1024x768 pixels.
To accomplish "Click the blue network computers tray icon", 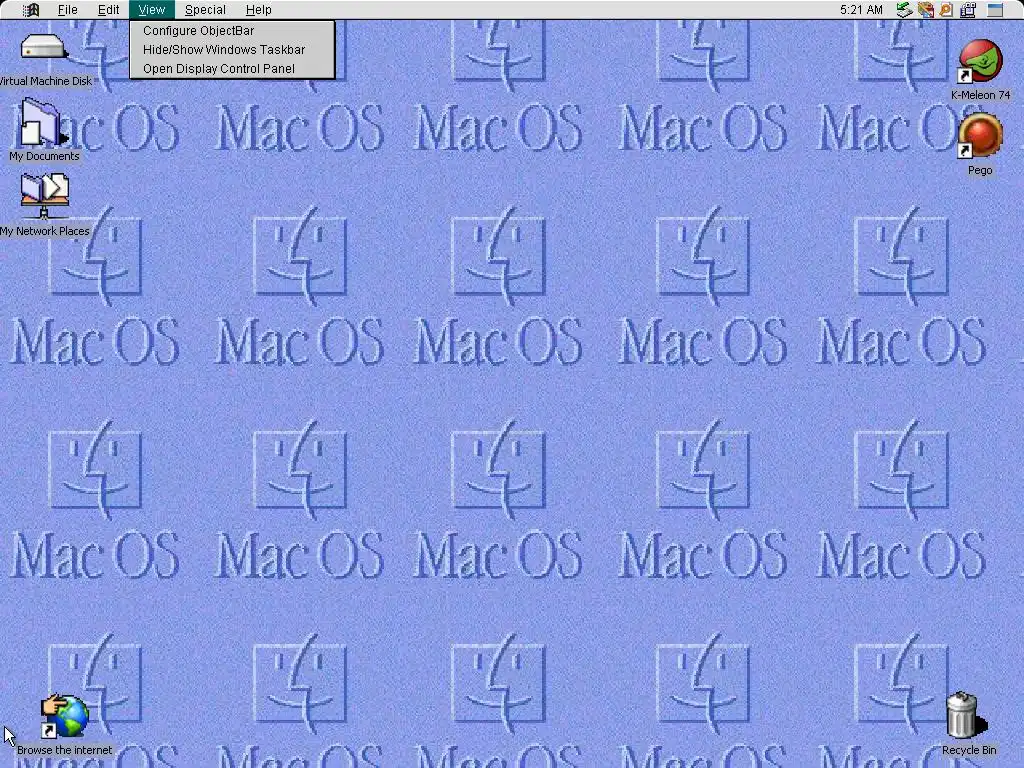I will click(x=968, y=10).
